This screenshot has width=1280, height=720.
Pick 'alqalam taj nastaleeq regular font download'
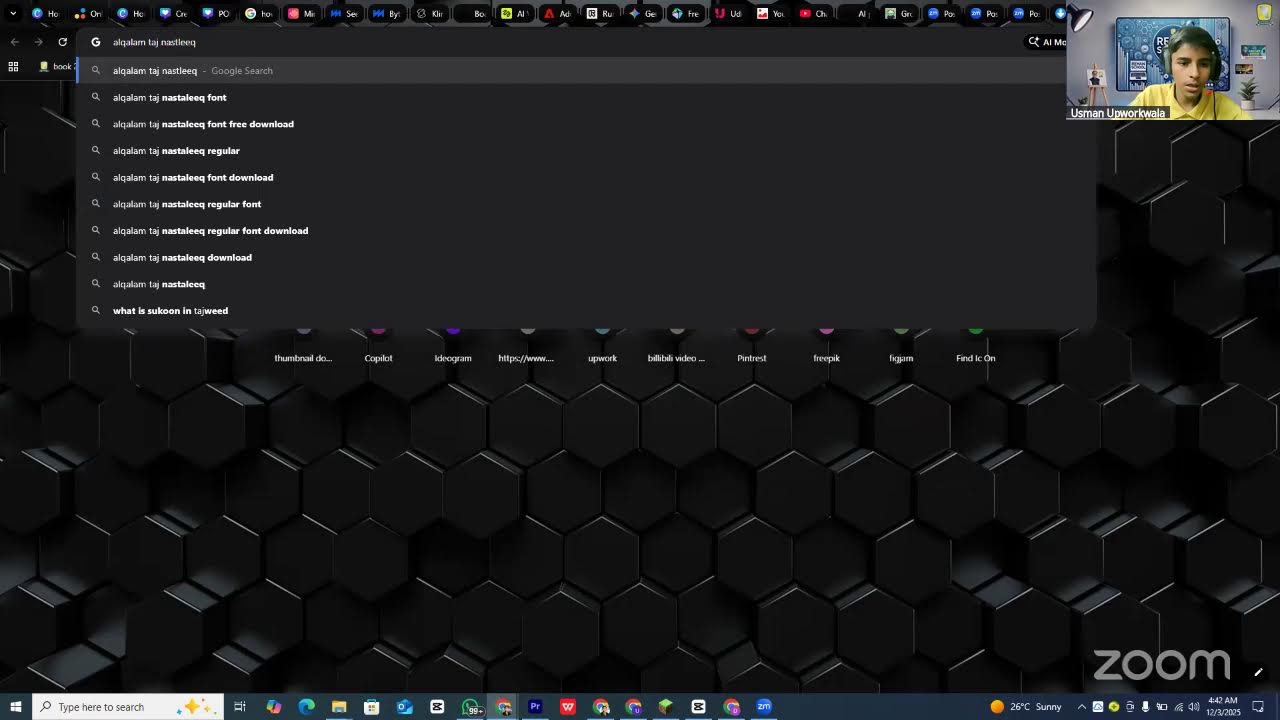pos(586,231)
